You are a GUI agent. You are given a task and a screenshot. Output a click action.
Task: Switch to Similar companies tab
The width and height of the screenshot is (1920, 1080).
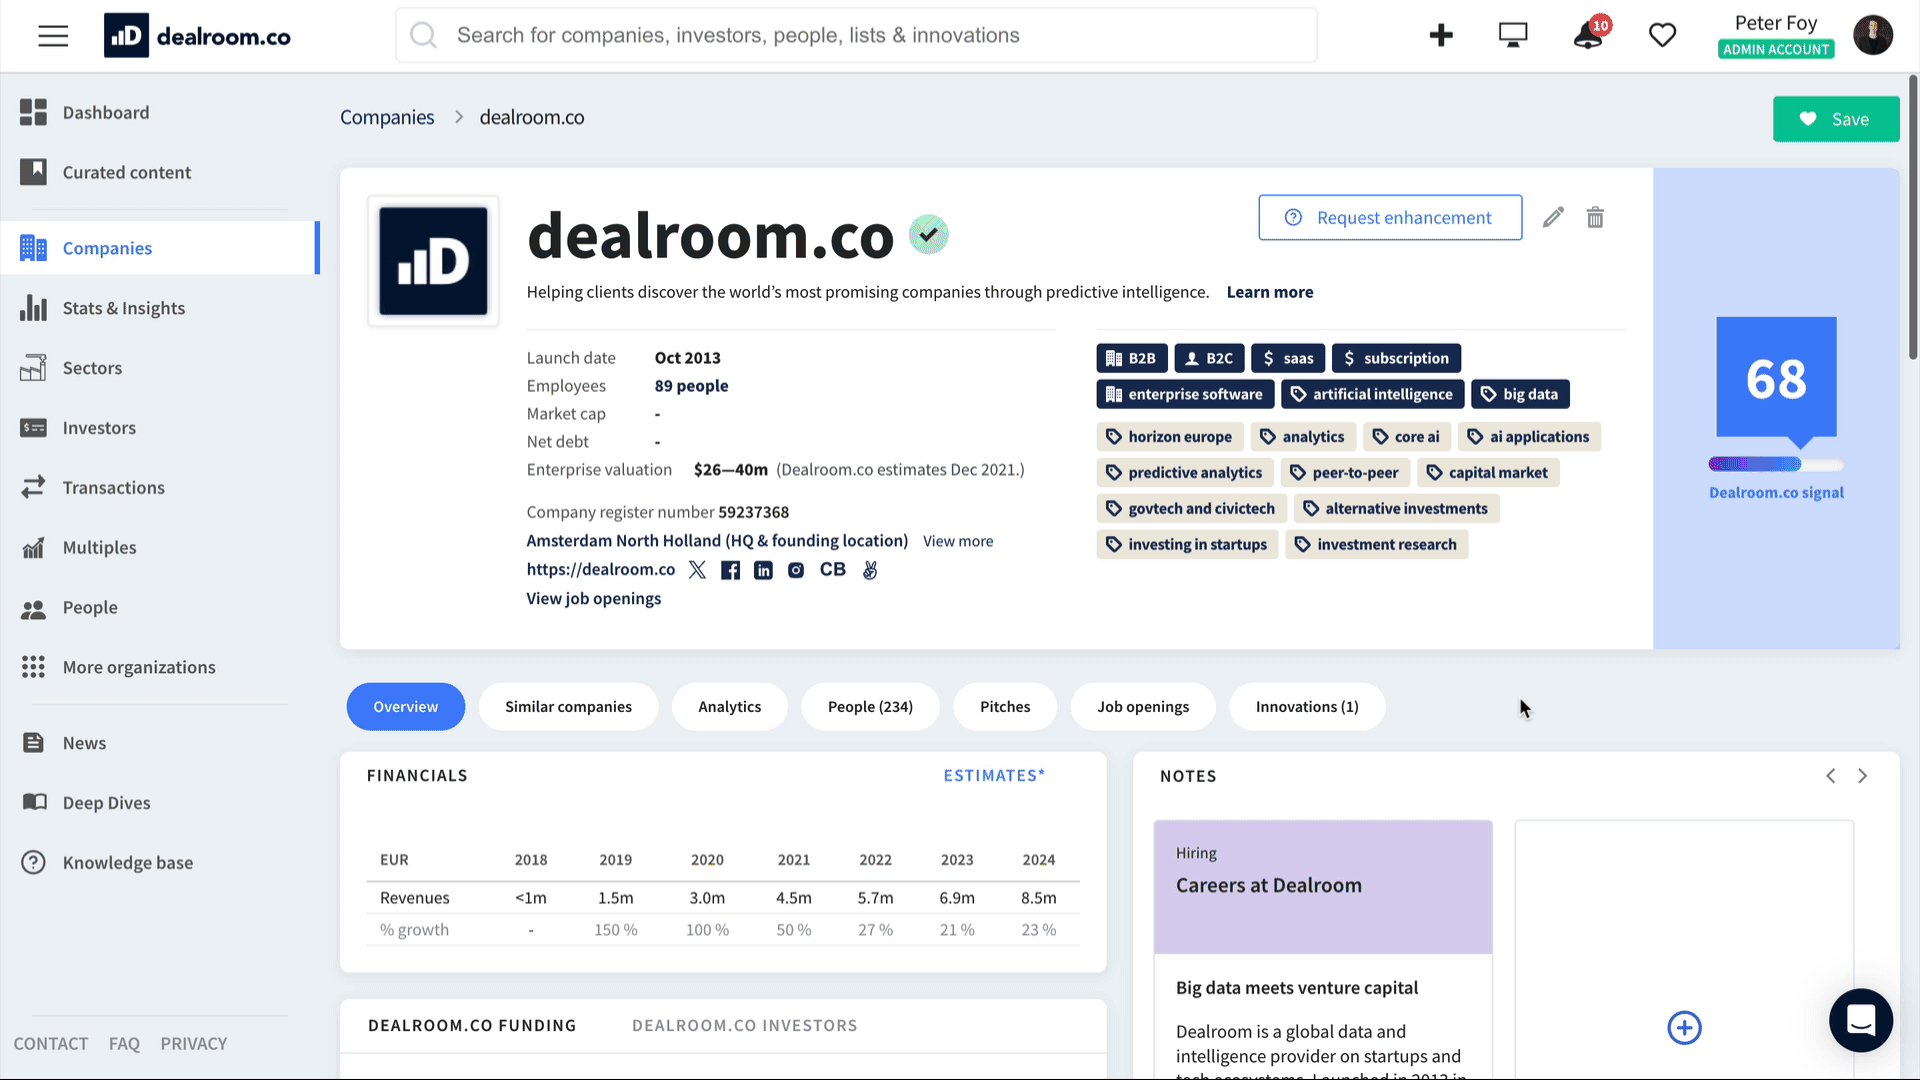[568, 707]
